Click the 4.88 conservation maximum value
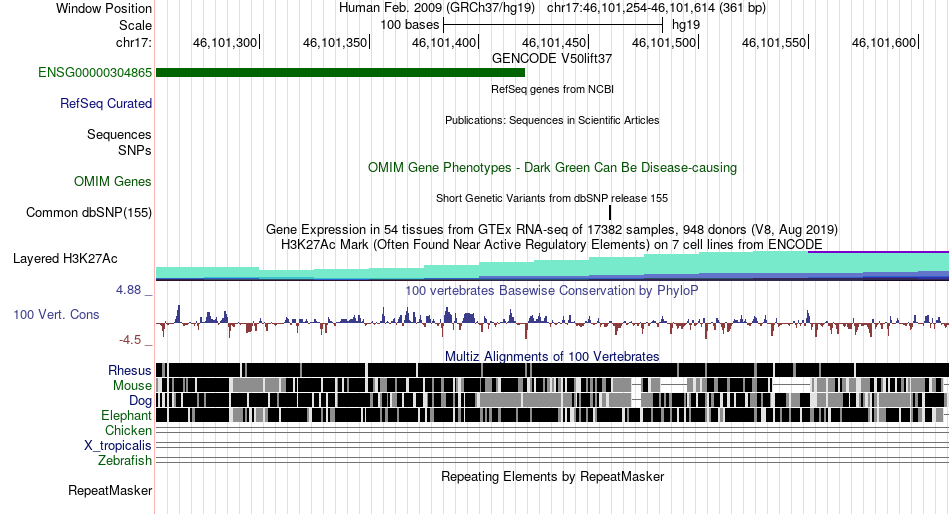This screenshot has width=950, height=514. click(x=128, y=290)
